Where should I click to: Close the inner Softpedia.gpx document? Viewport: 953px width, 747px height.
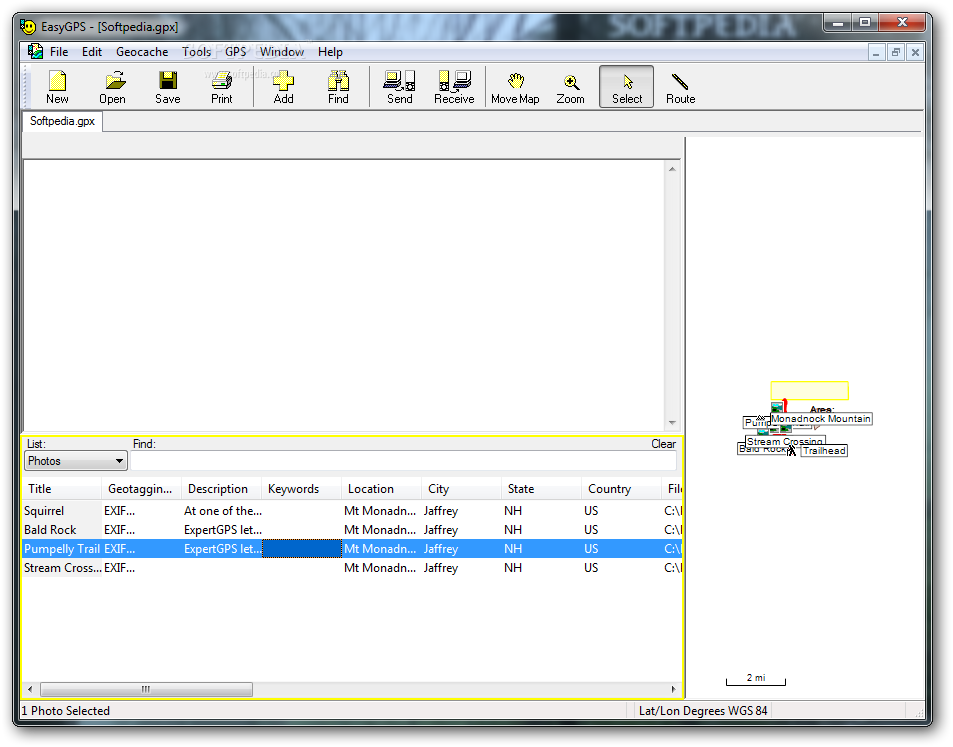915,52
